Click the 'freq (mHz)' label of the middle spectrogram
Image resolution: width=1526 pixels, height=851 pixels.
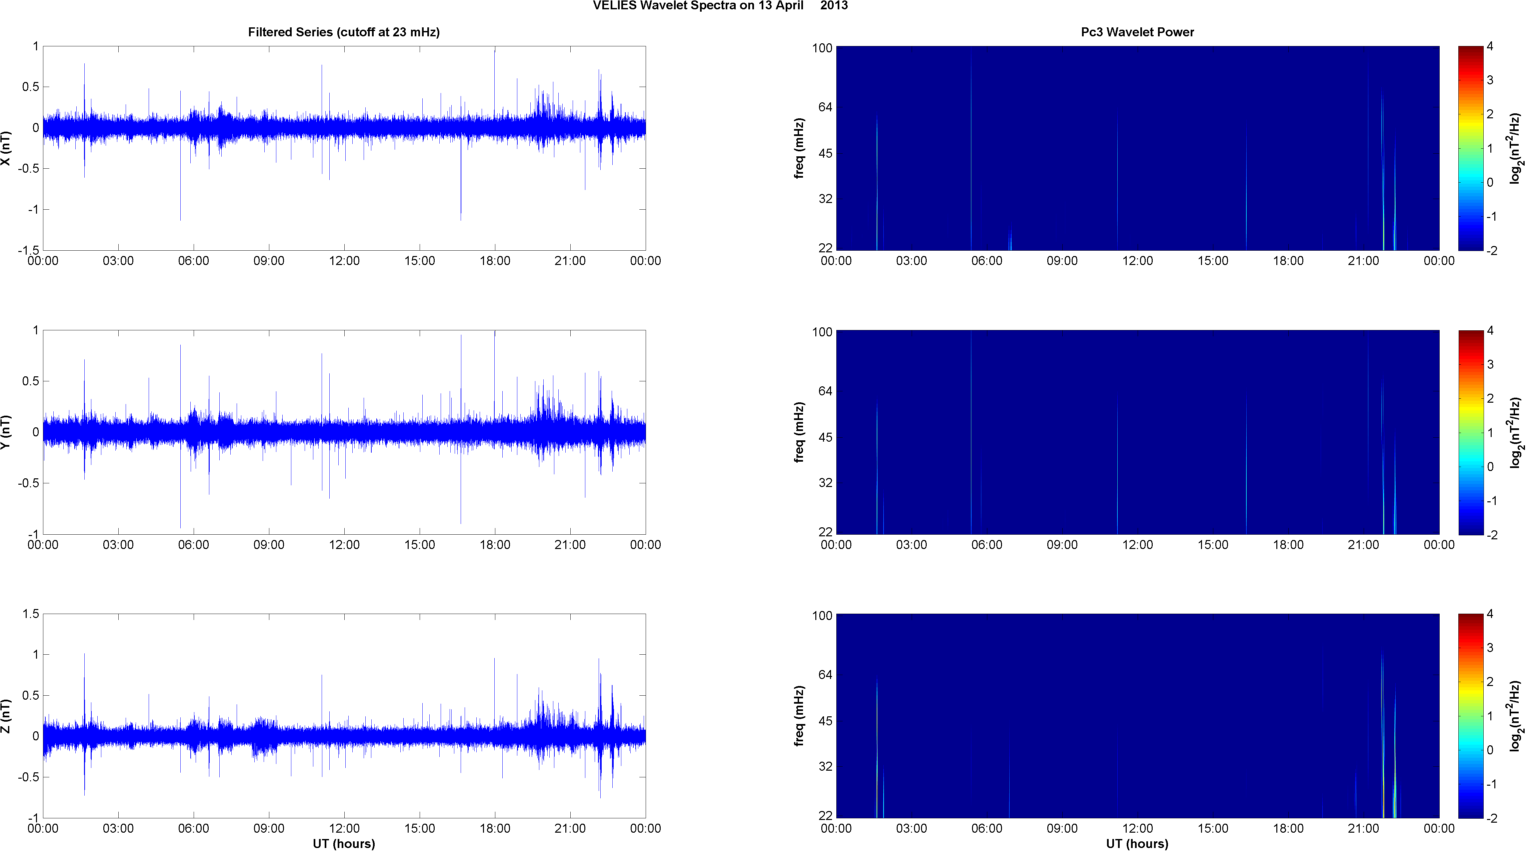coord(799,432)
